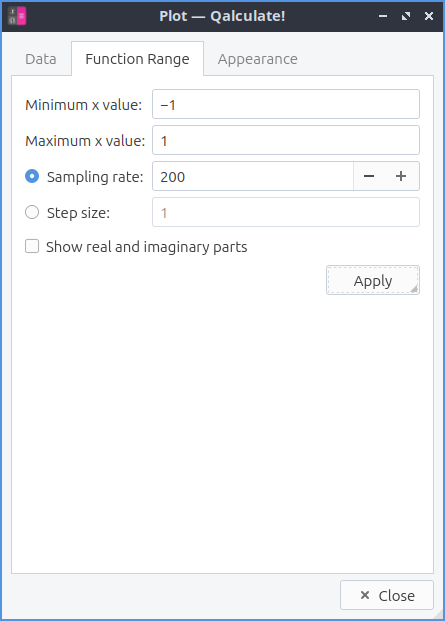Enable Show real and imaginary parts
Screen dimensions: 445x621
tap(32, 246)
